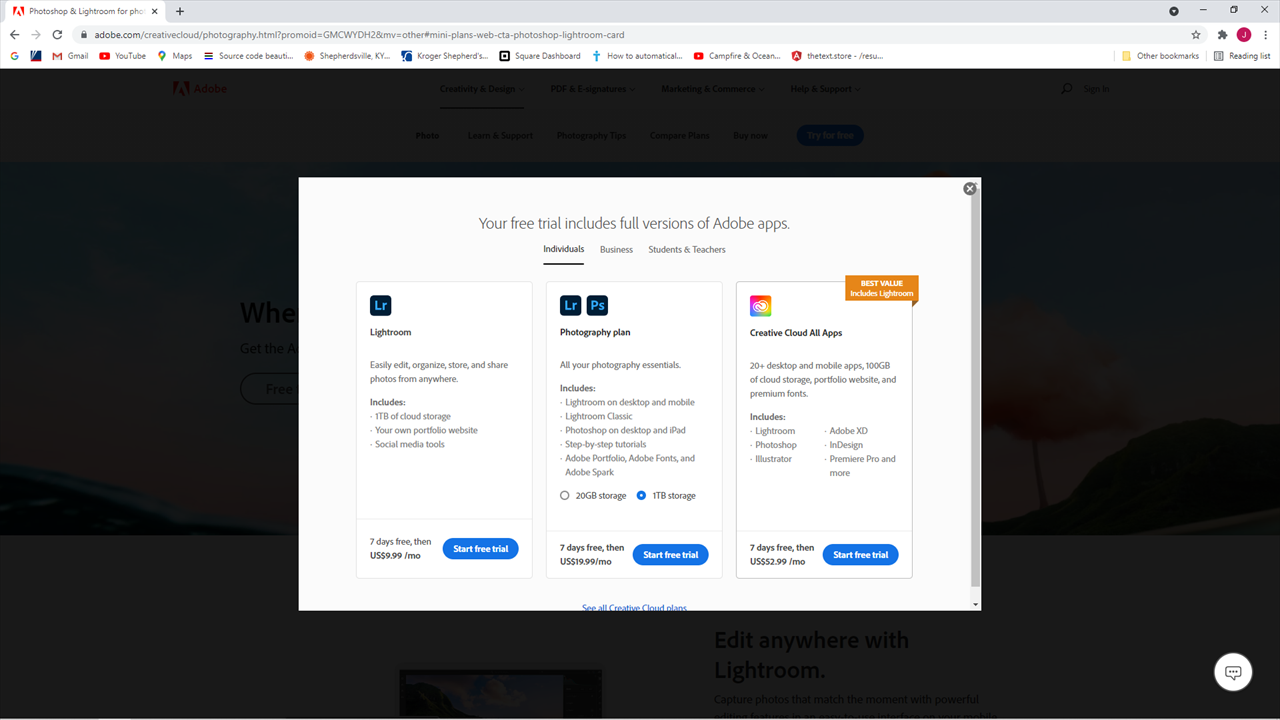Click the popup's vertical scrollbar thumb
The width and height of the screenshot is (1280, 720).
click(x=976, y=390)
